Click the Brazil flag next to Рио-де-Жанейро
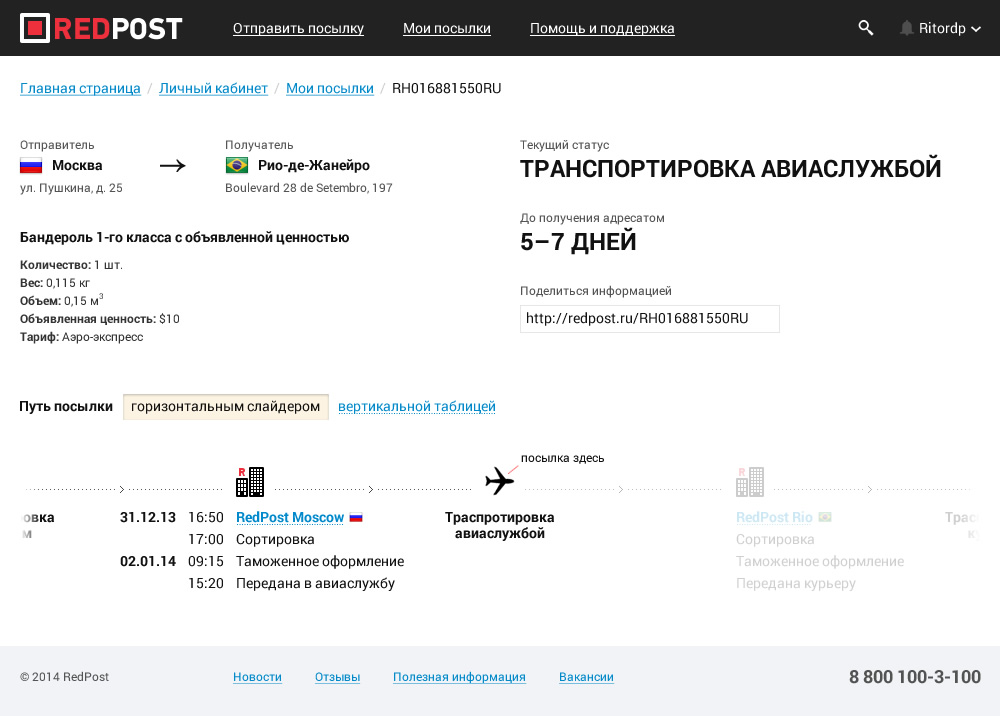The image size is (1000, 716). tap(237, 166)
